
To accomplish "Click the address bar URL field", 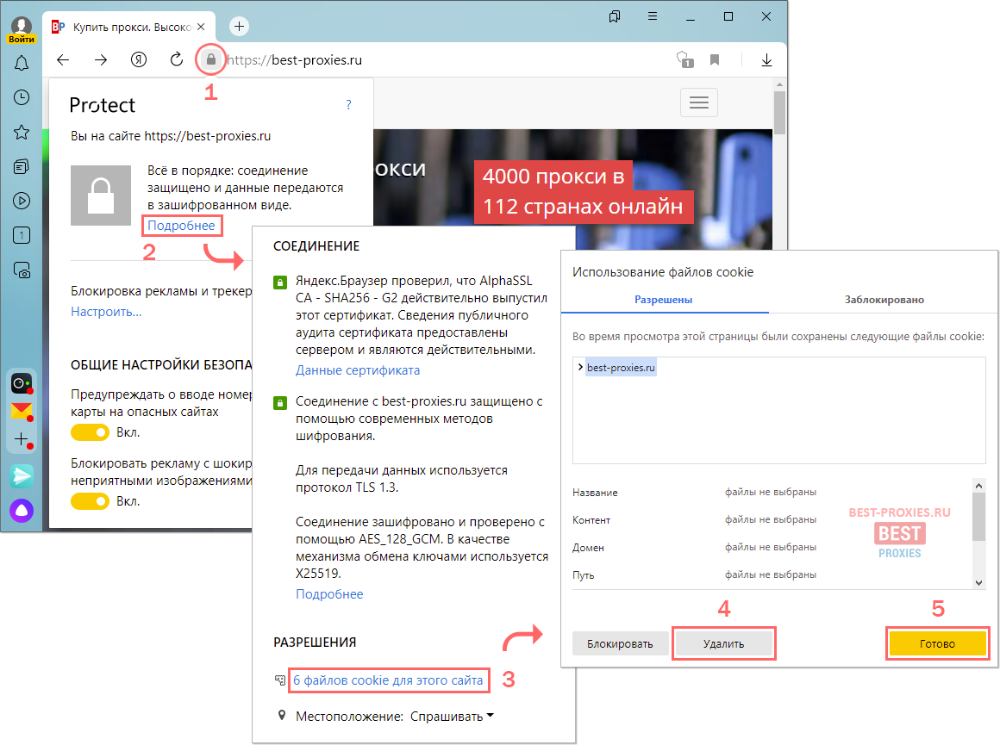I will click(446, 60).
